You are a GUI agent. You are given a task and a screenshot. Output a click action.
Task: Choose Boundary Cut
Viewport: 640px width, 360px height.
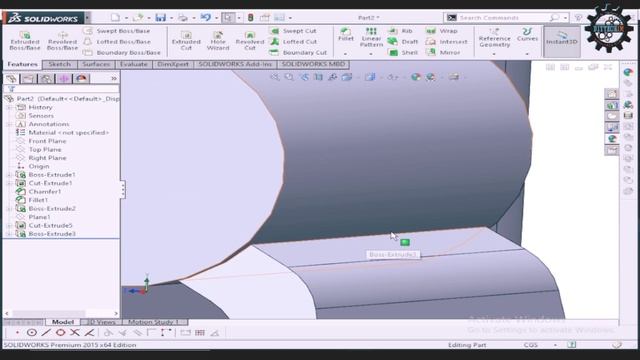299,53
